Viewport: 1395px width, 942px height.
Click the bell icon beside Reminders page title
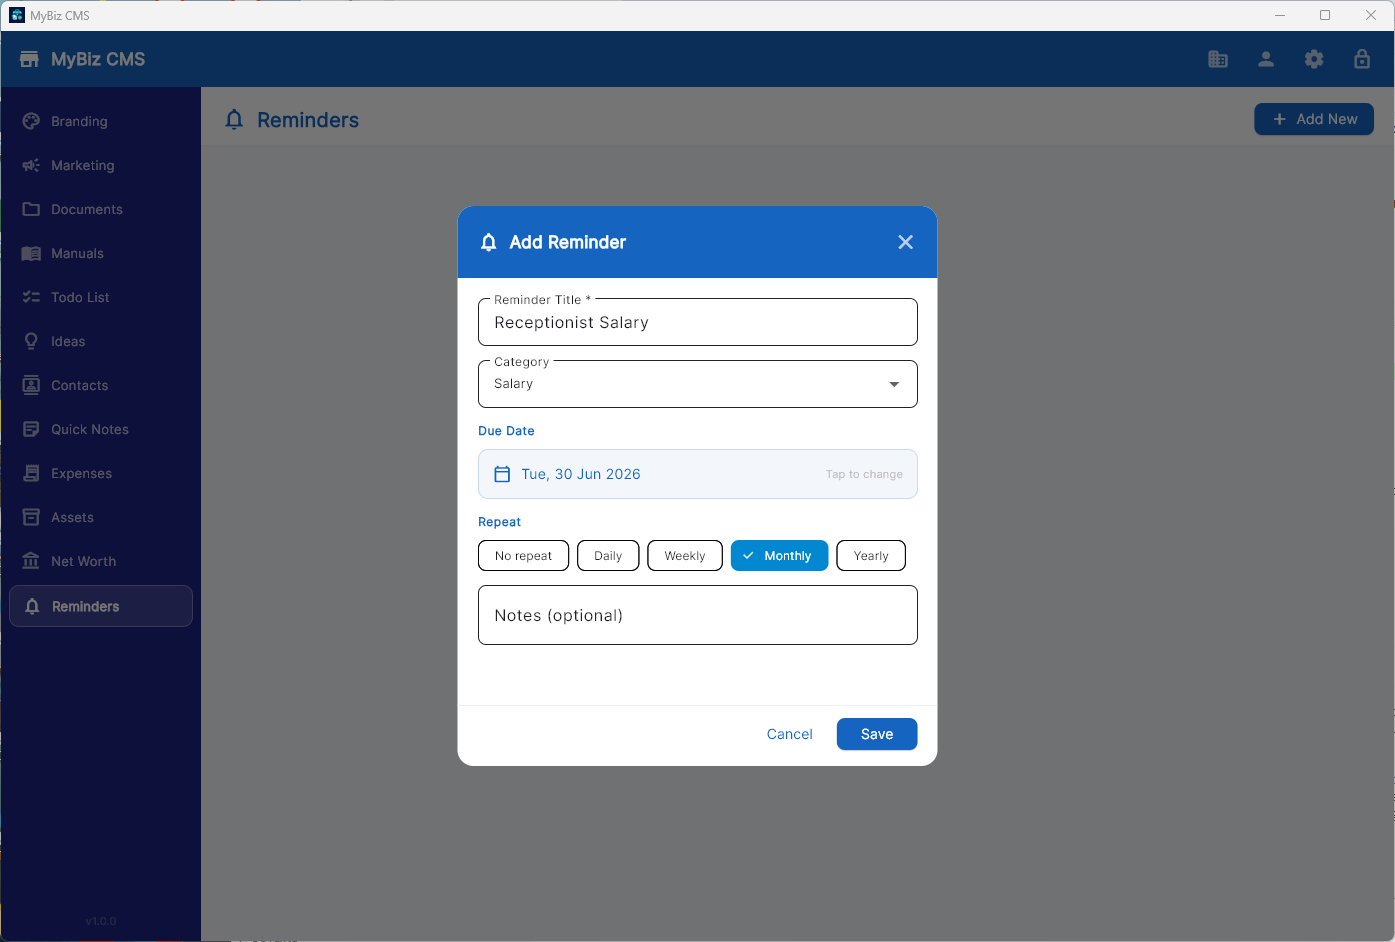pyautogui.click(x=234, y=120)
